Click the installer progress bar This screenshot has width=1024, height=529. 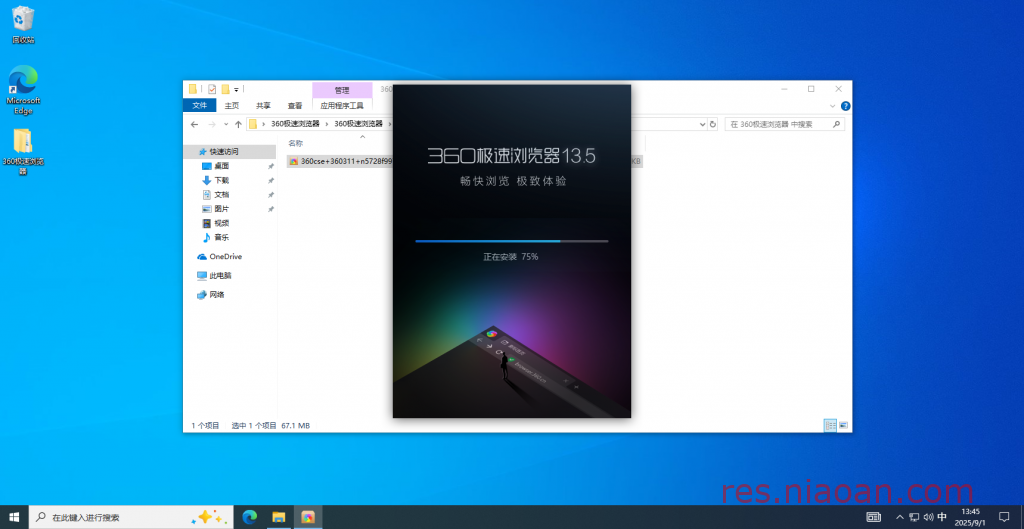[512, 241]
